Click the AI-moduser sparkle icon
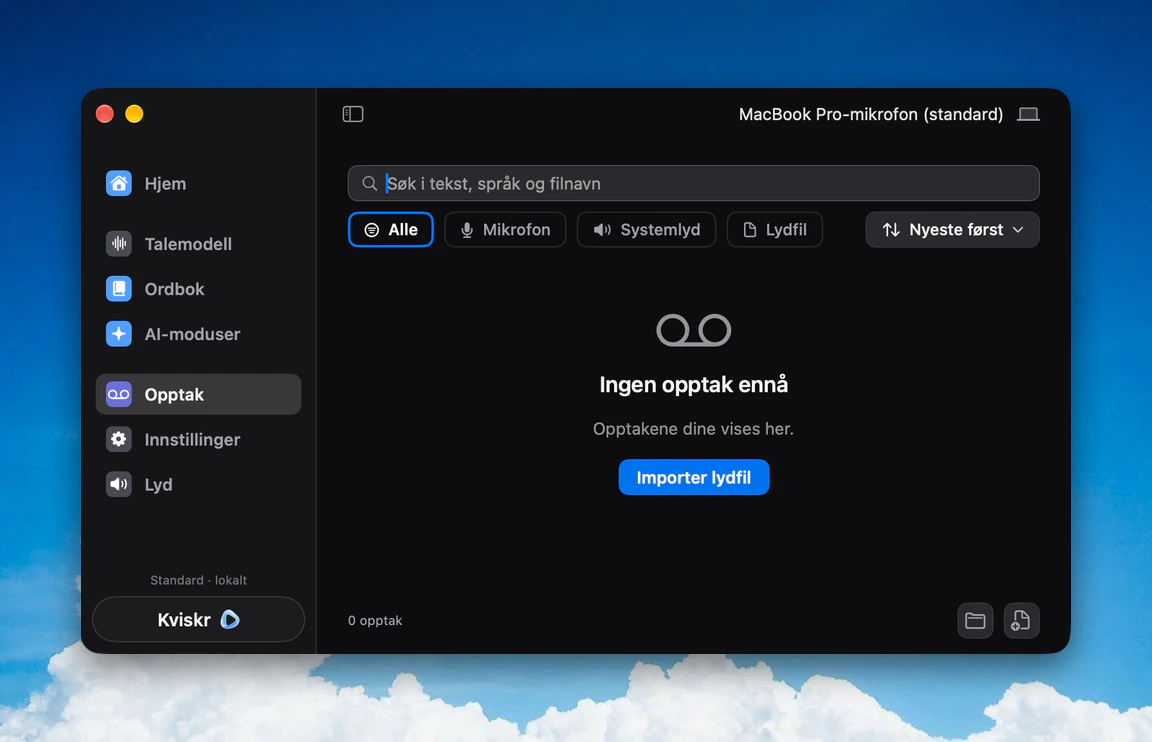Viewport: 1152px width, 742px height. [118, 334]
